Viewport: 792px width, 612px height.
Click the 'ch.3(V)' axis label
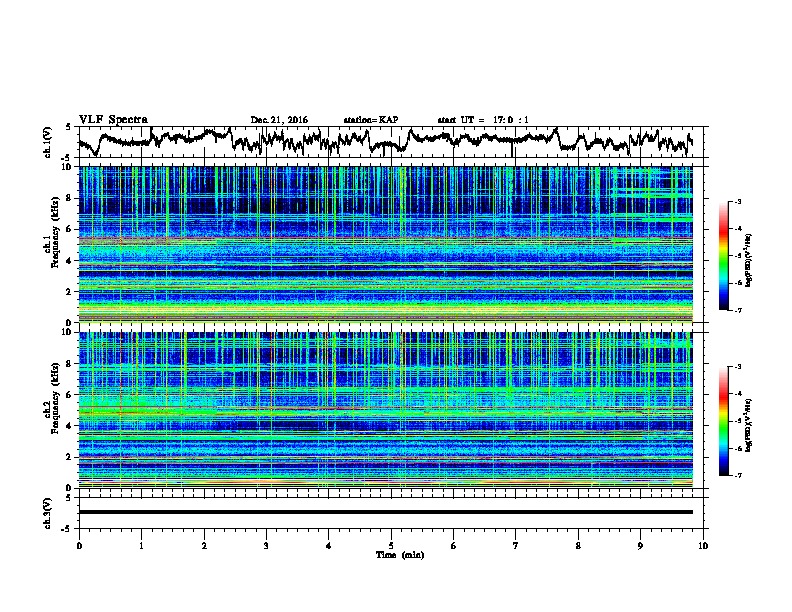48,513
